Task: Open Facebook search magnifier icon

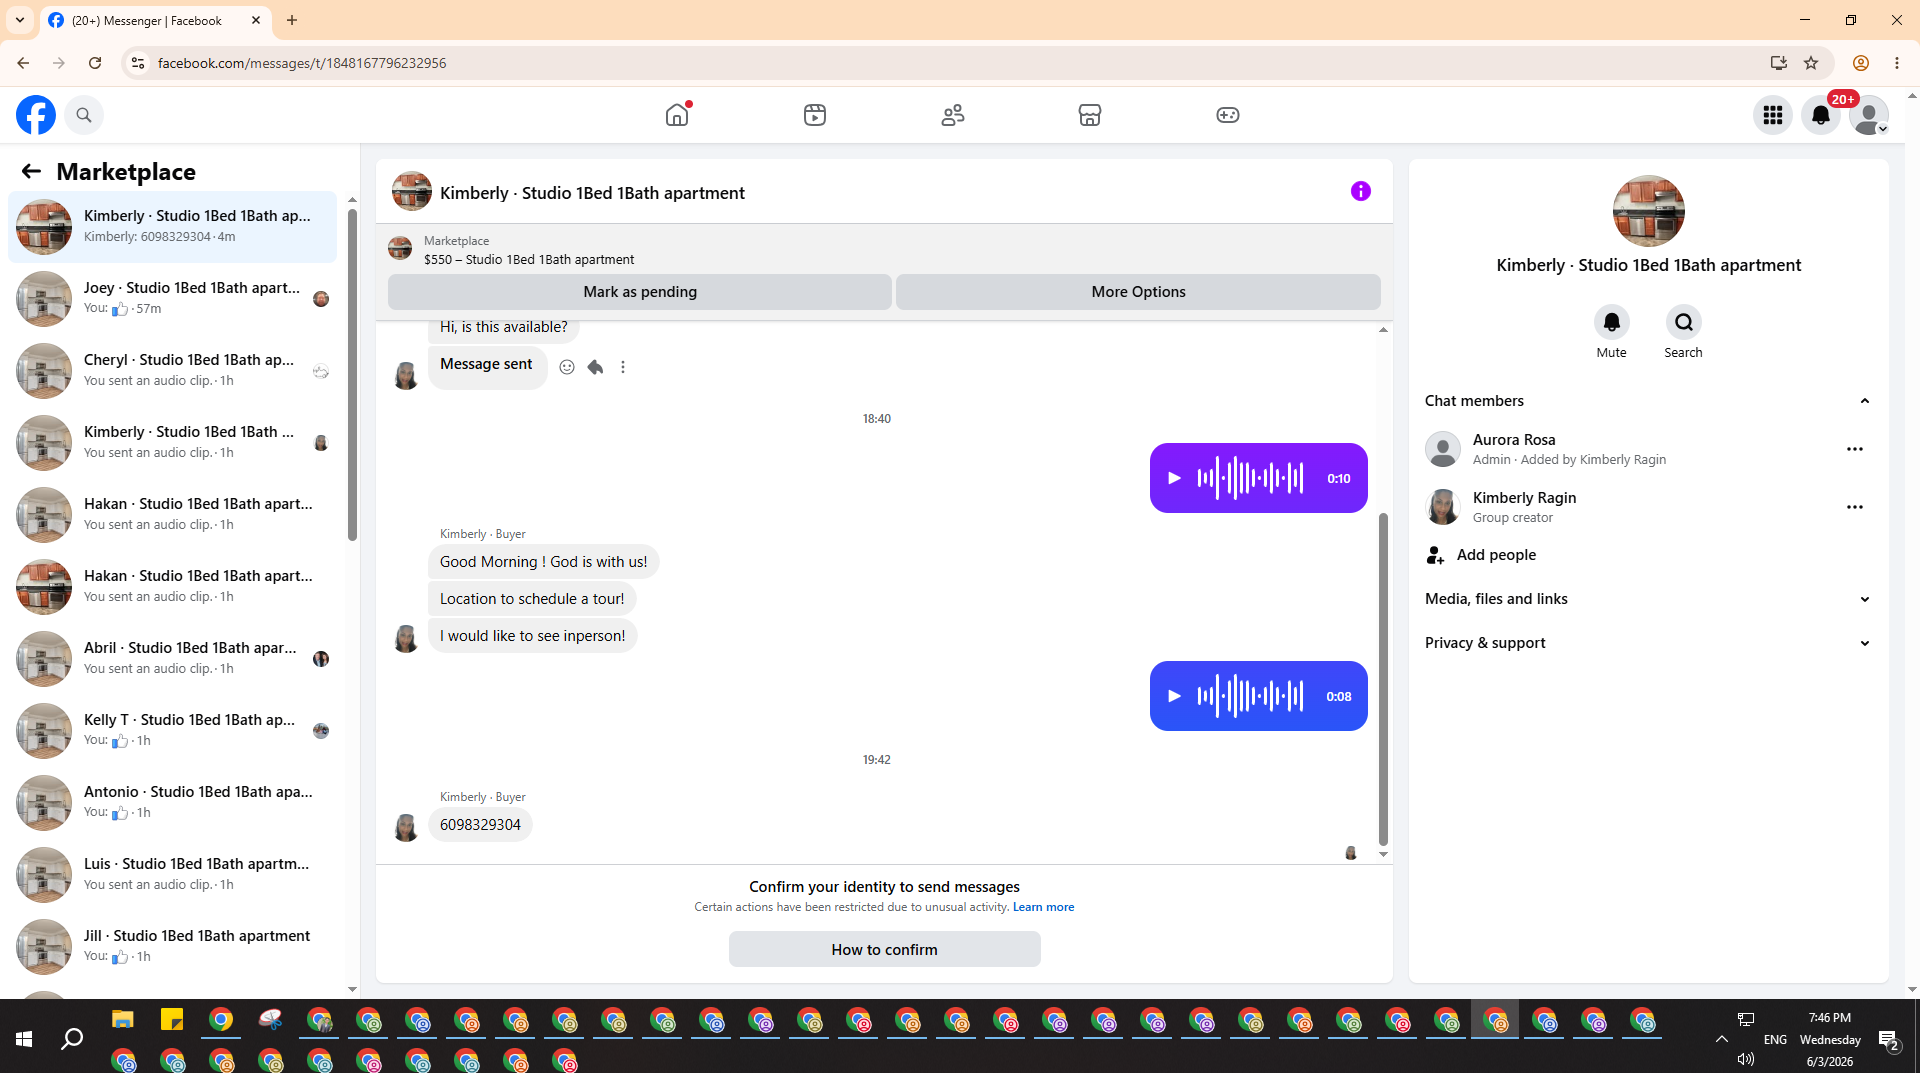Action: click(x=84, y=115)
